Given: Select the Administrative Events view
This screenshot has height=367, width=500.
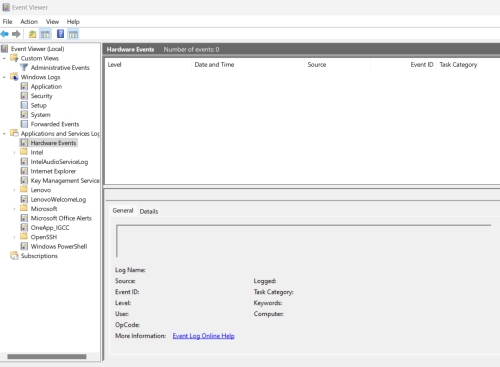Looking at the screenshot, I should pos(60,67).
